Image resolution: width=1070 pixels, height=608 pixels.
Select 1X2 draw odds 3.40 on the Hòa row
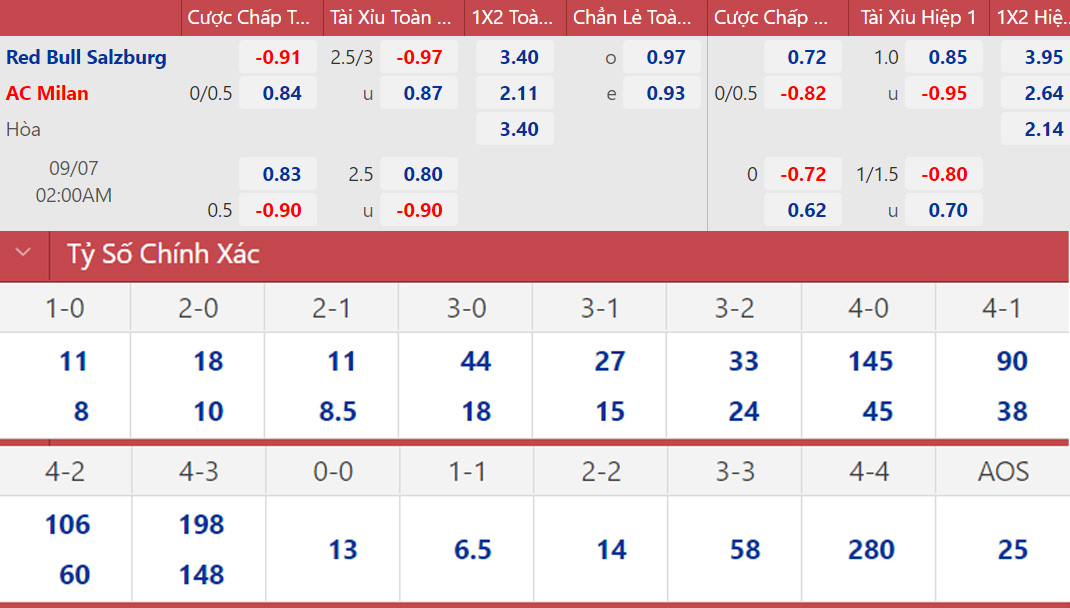(x=519, y=129)
